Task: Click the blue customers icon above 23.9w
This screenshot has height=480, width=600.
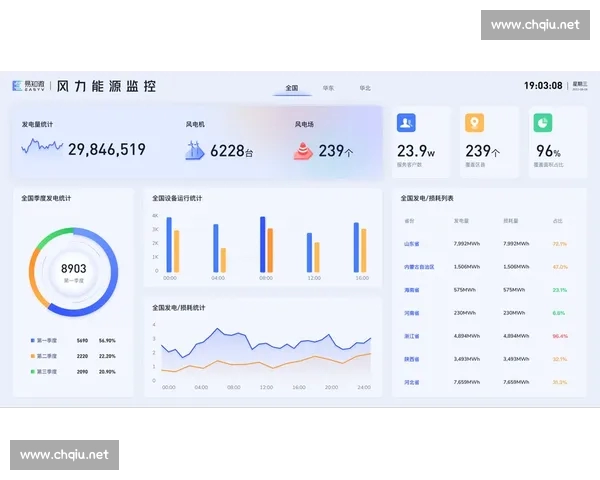Action: coord(406,123)
